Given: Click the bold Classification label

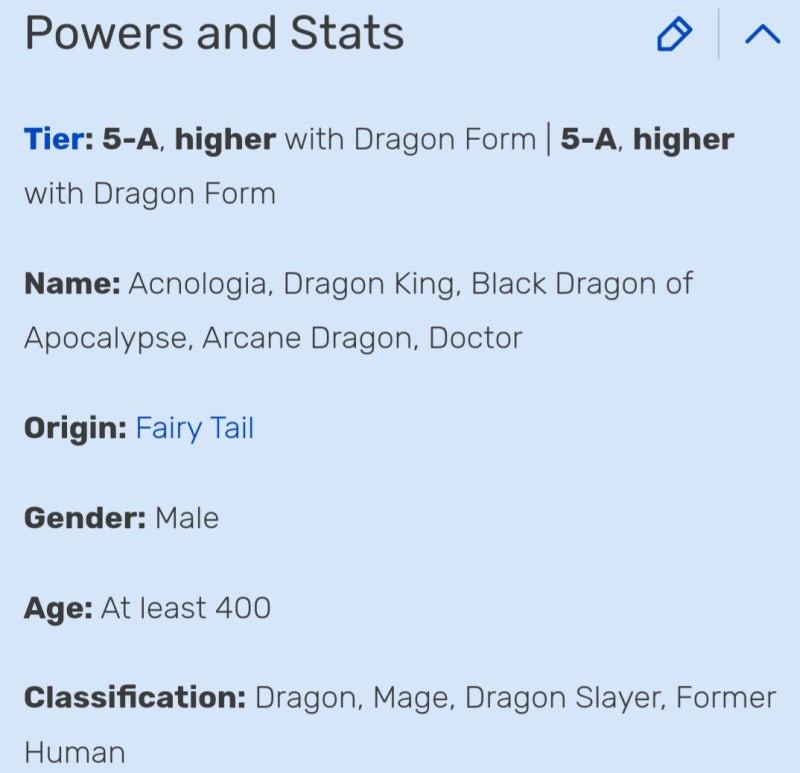Looking at the screenshot, I should tap(134, 697).
